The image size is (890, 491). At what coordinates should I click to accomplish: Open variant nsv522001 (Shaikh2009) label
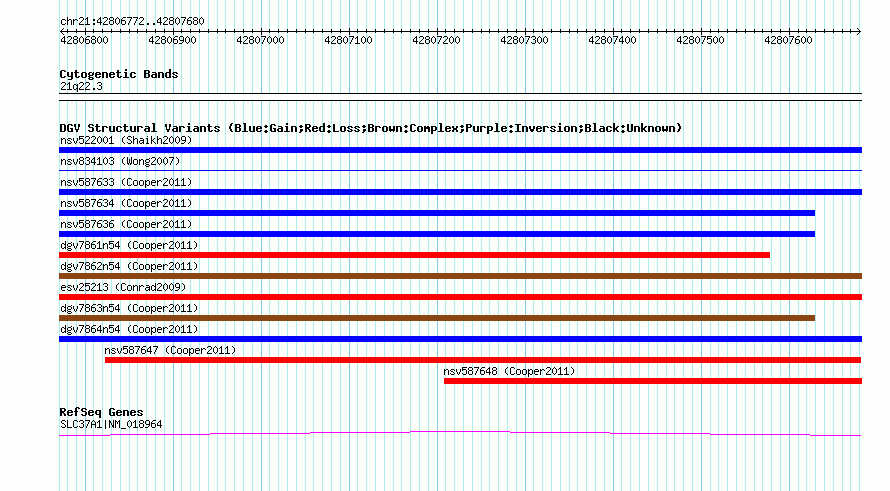[x=126, y=140]
